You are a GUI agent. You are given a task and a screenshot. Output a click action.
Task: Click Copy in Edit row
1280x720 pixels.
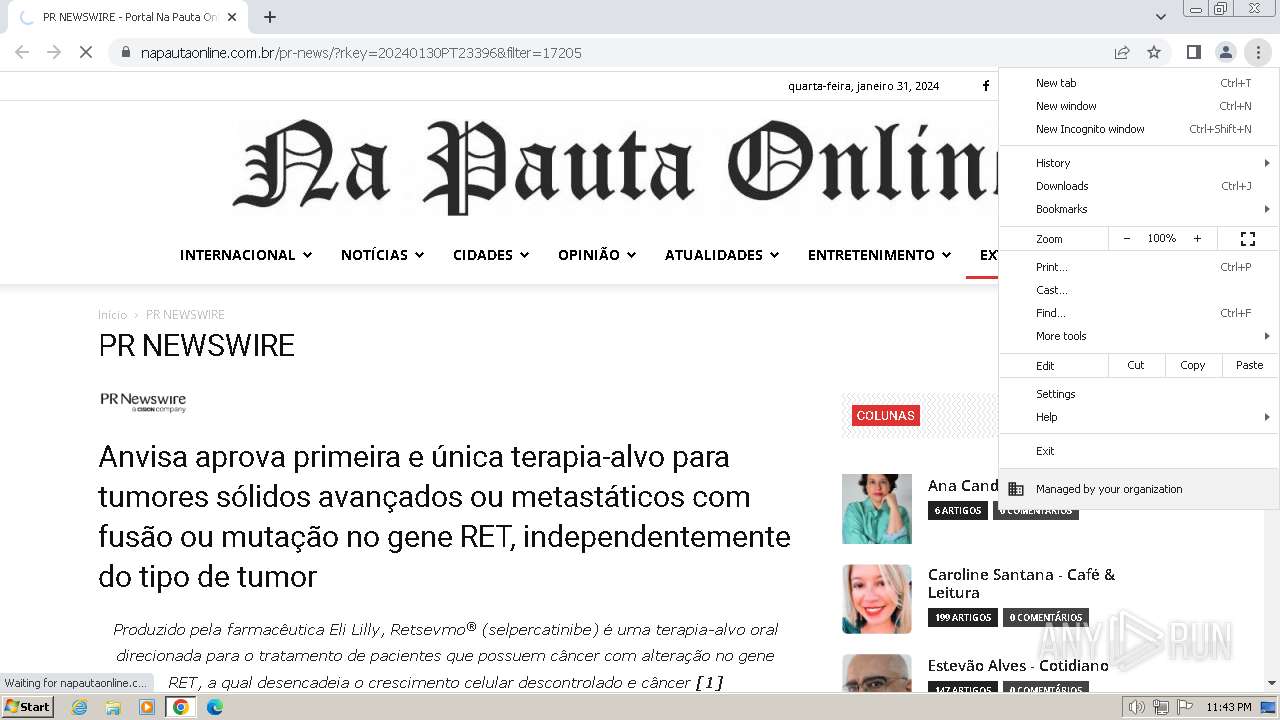[1193, 365]
